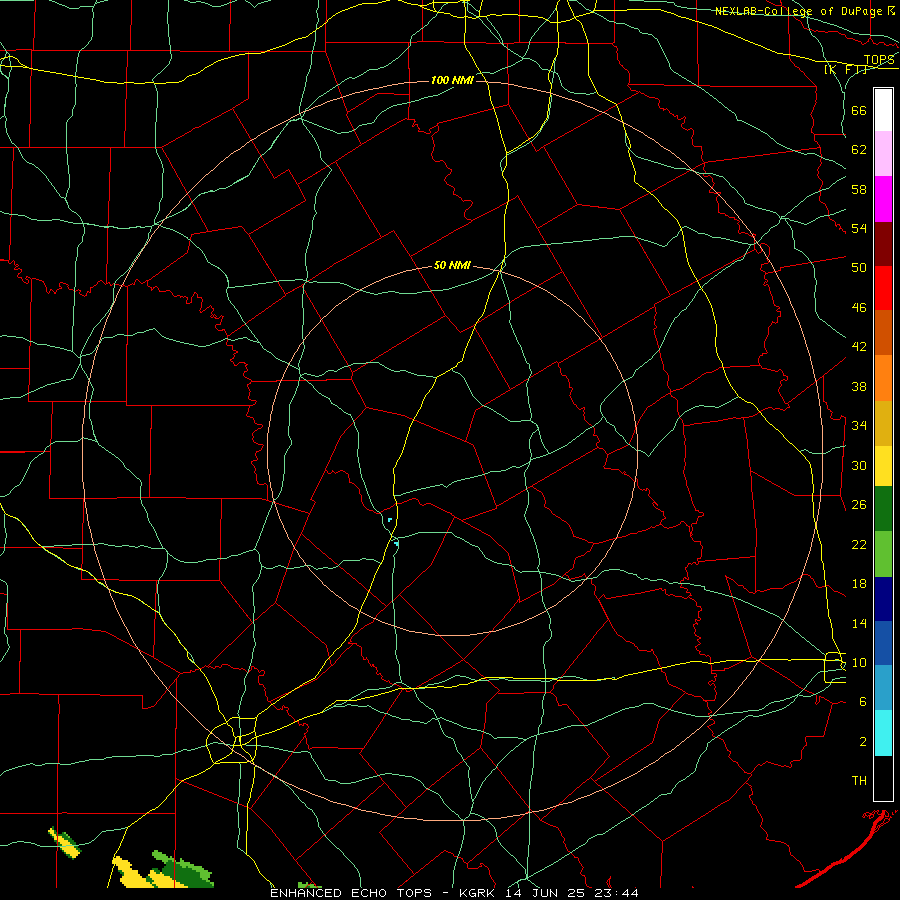
Task: Click the light orange 38 kft swatch
Action: 883,378
